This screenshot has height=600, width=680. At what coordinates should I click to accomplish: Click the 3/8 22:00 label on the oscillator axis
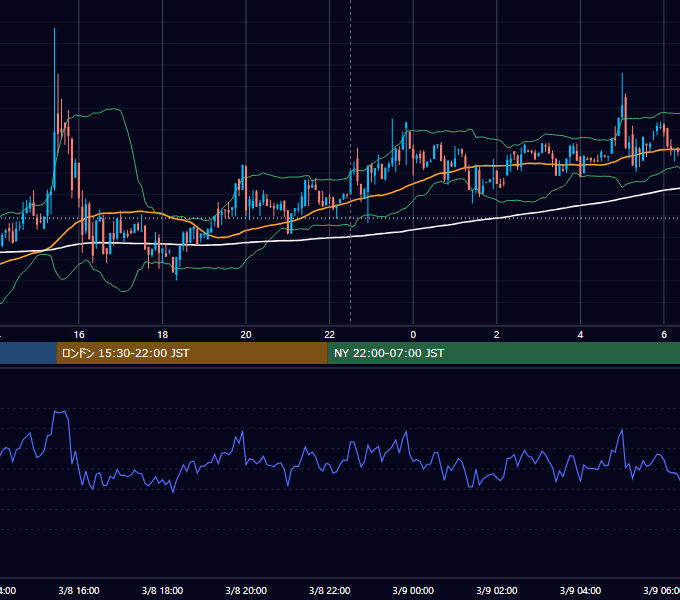pyautogui.click(x=330, y=590)
